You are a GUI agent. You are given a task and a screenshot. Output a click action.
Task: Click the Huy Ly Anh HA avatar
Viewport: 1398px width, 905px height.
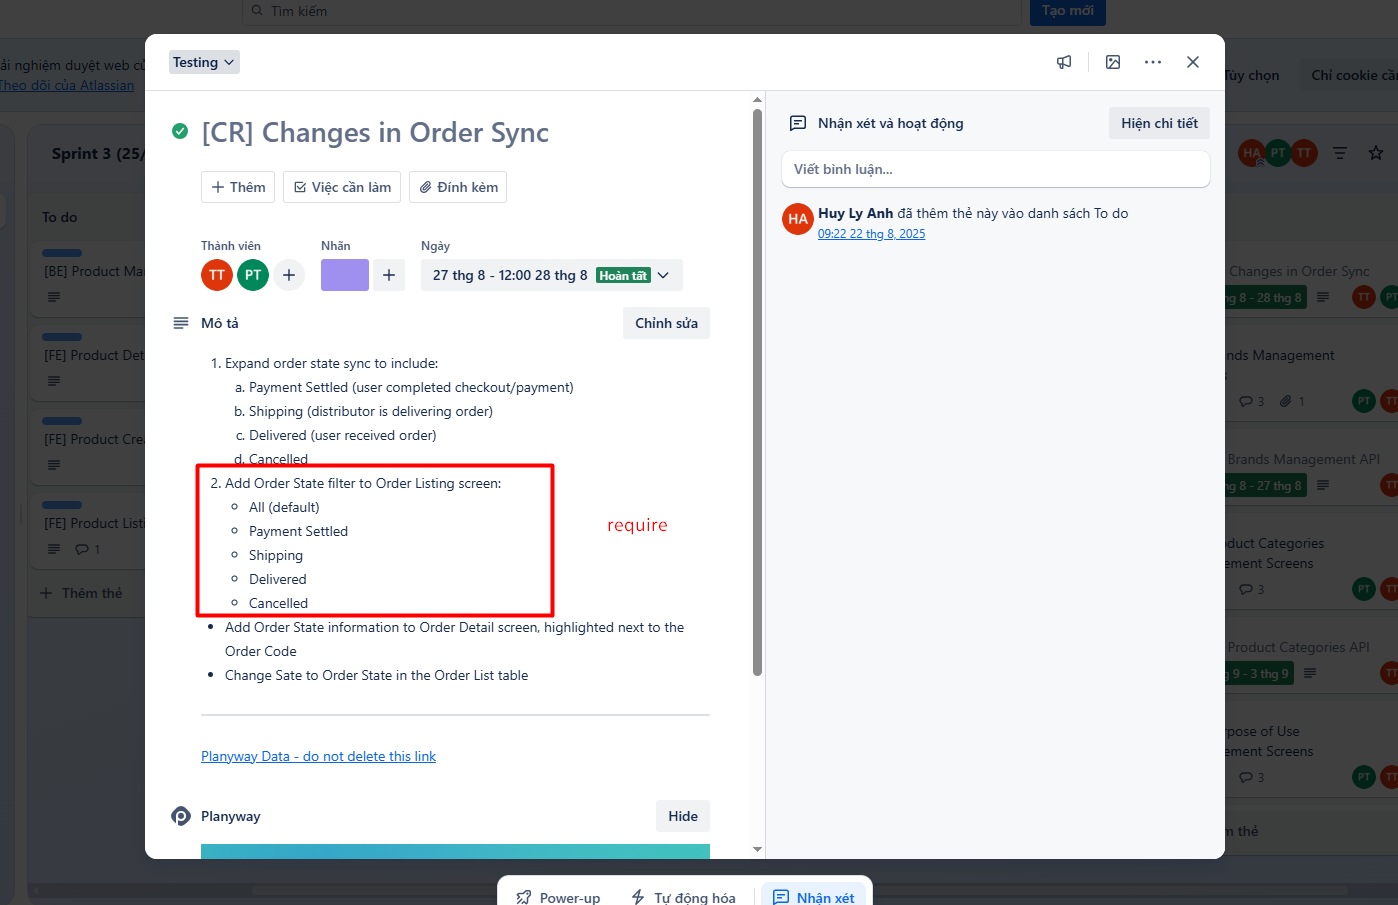click(x=798, y=219)
